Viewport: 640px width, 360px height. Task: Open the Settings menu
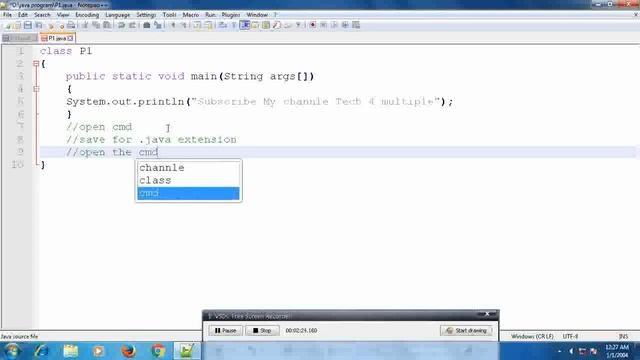(x=146, y=15)
